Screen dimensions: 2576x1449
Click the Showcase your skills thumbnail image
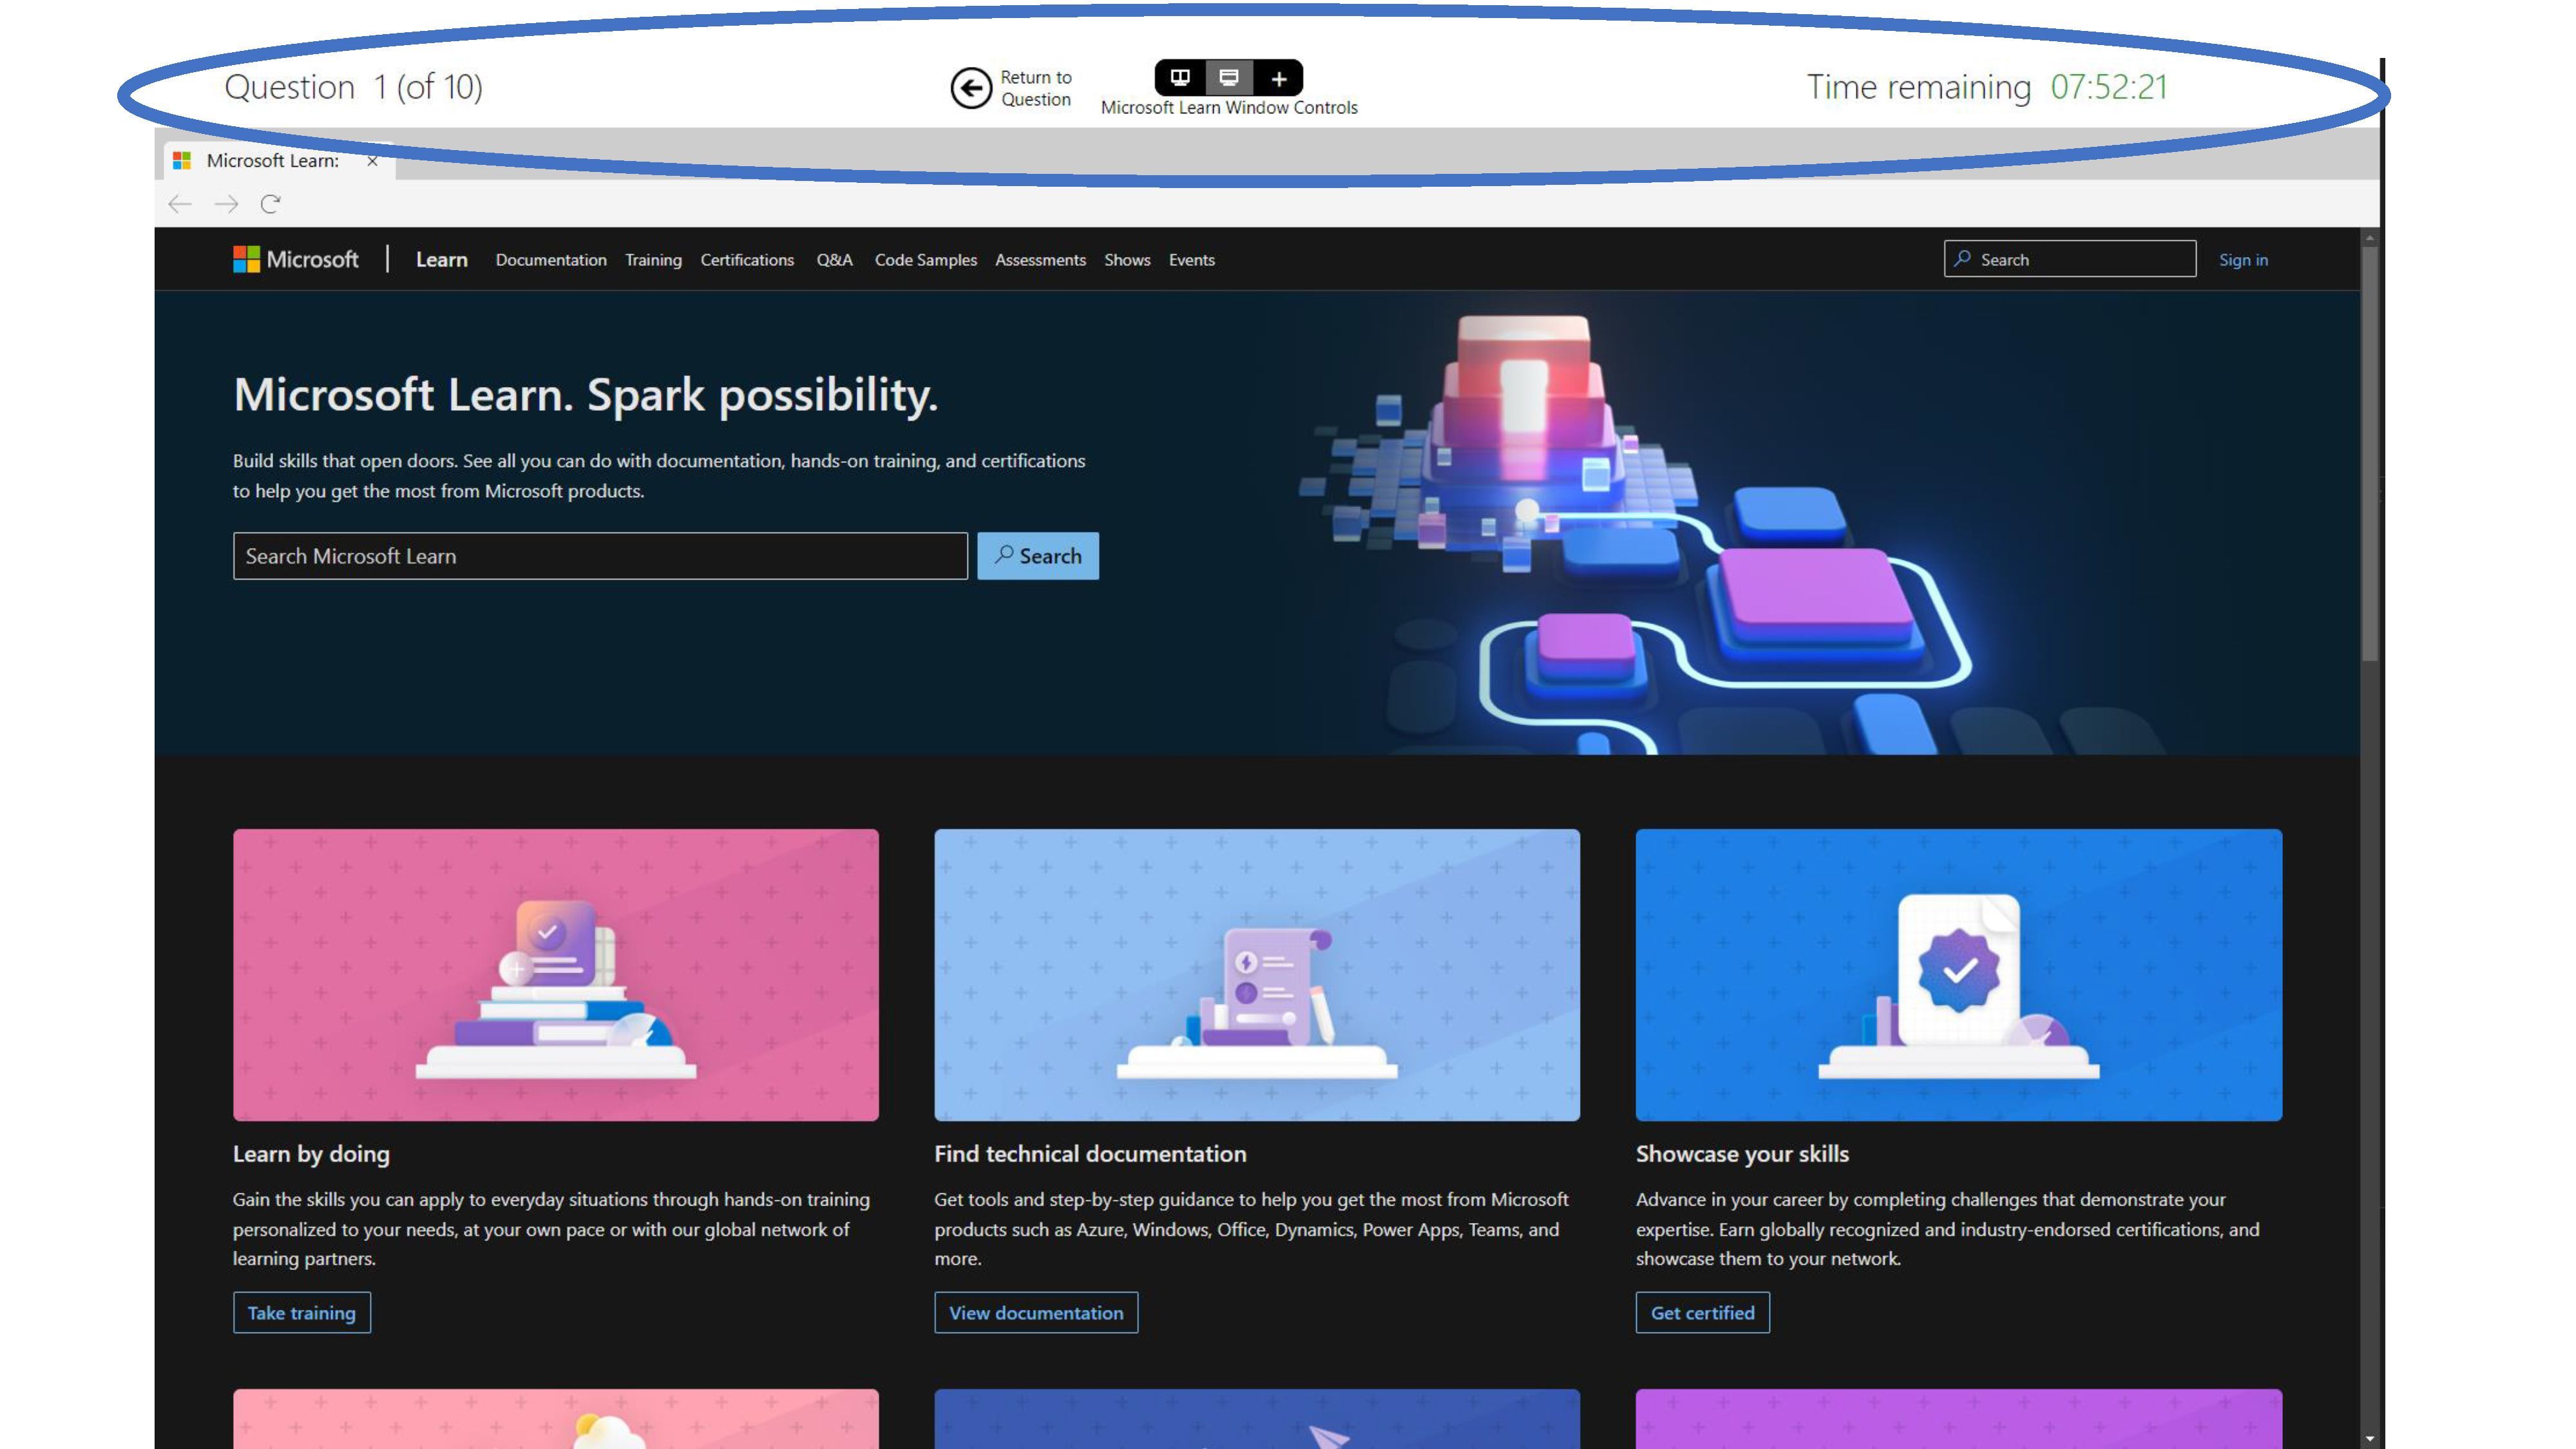click(x=1958, y=974)
